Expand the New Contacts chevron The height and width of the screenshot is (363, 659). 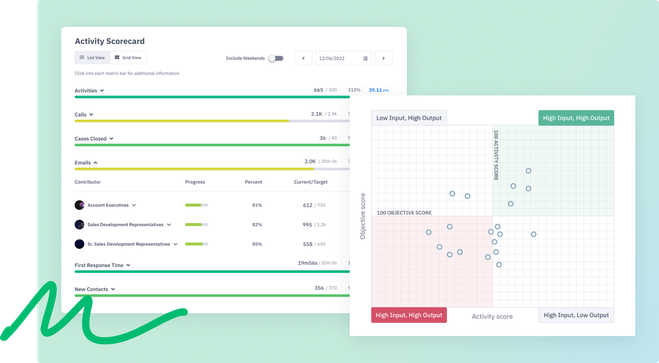pyautogui.click(x=113, y=289)
